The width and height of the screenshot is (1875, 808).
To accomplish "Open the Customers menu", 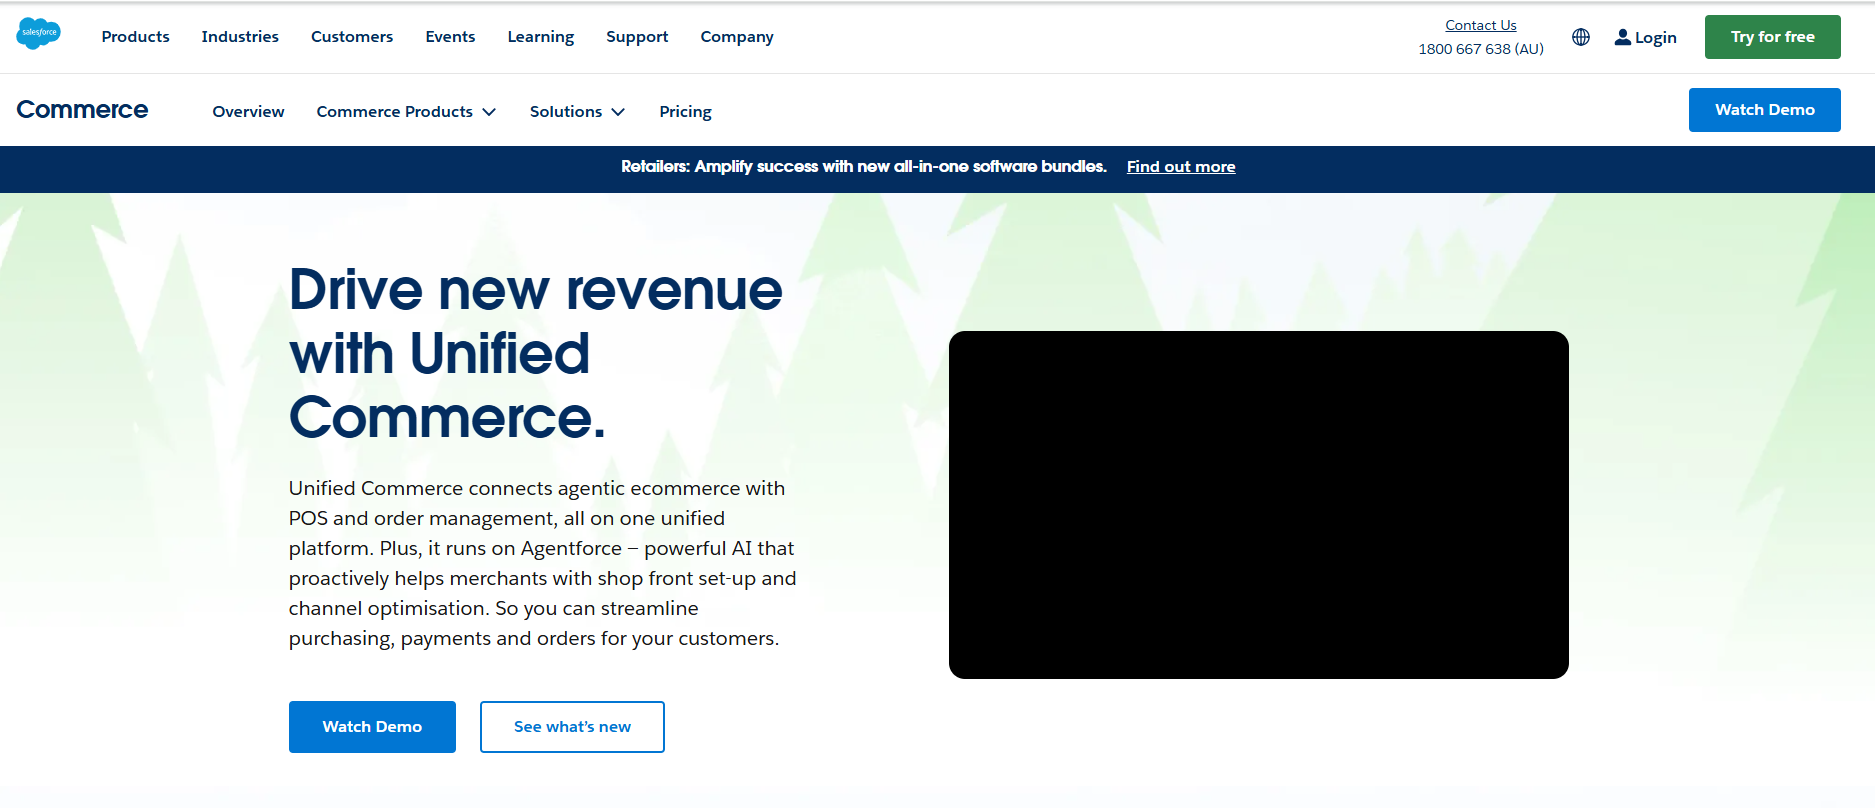I will pyautogui.click(x=352, y=37).
